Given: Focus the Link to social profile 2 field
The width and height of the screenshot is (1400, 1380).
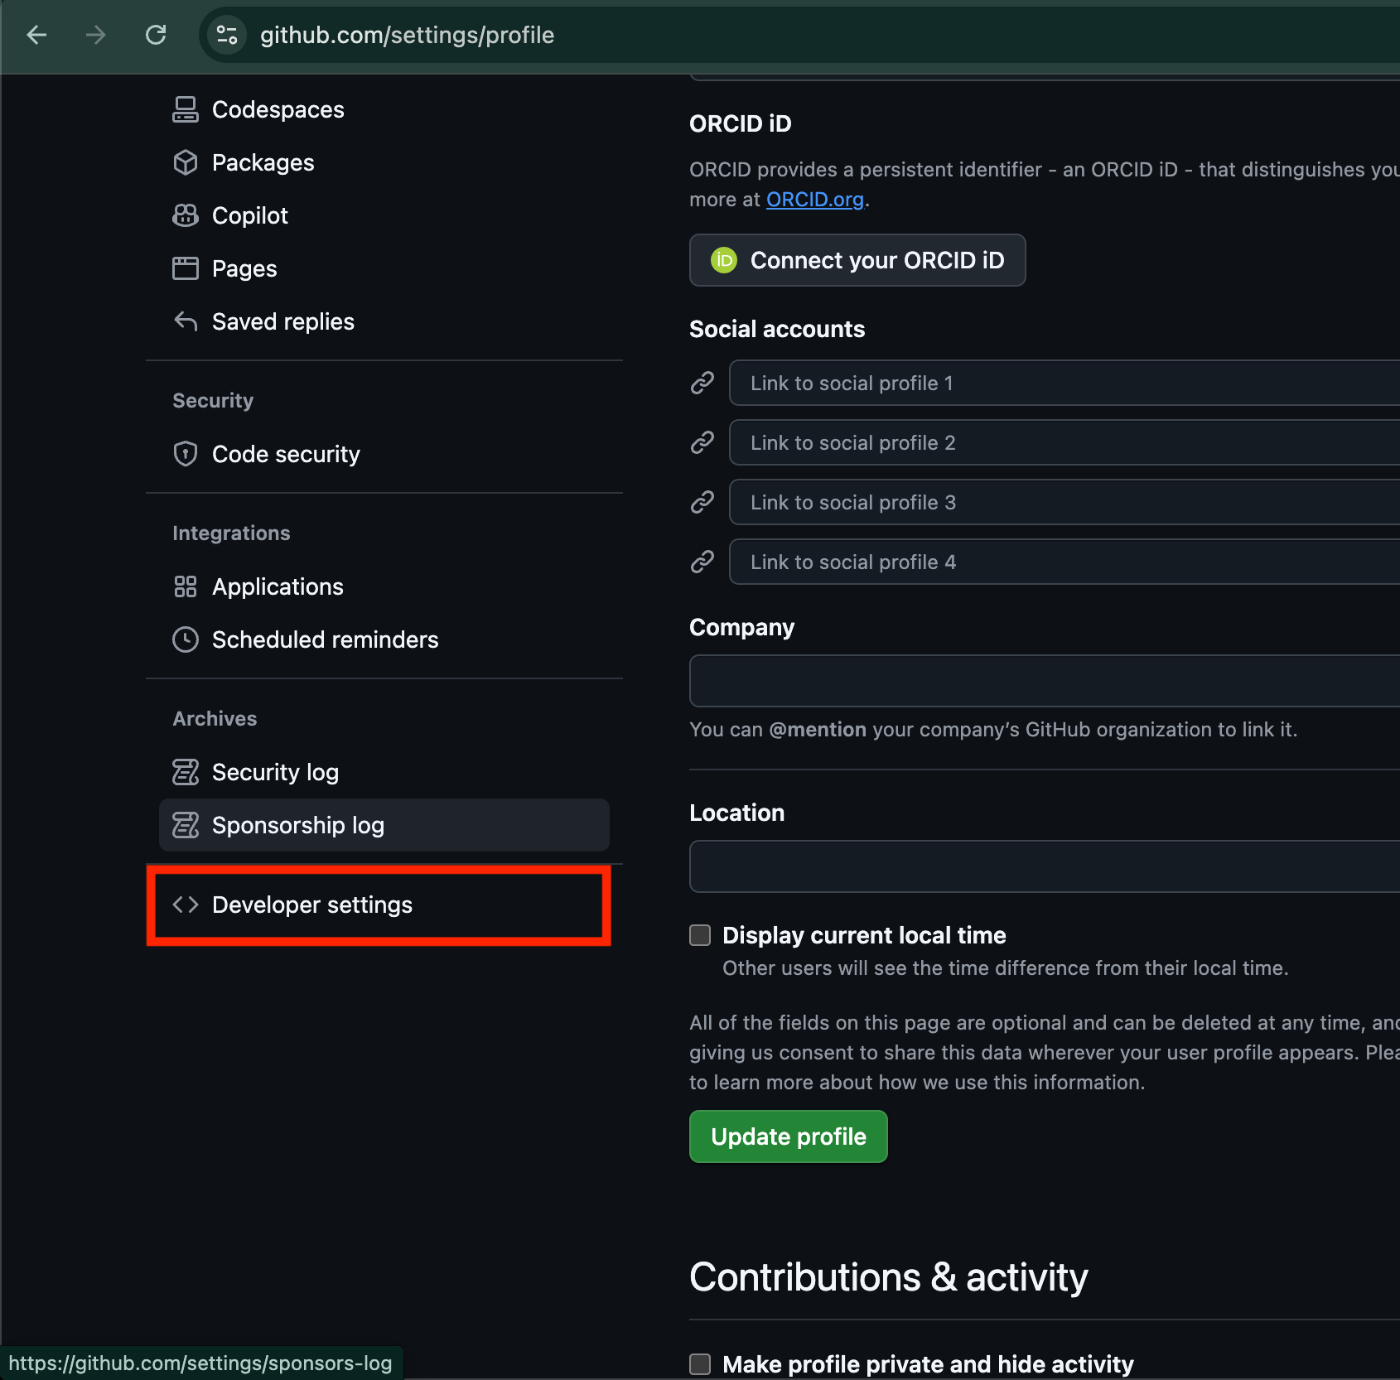Looking at the screenshot, I should pos(1064,443).
